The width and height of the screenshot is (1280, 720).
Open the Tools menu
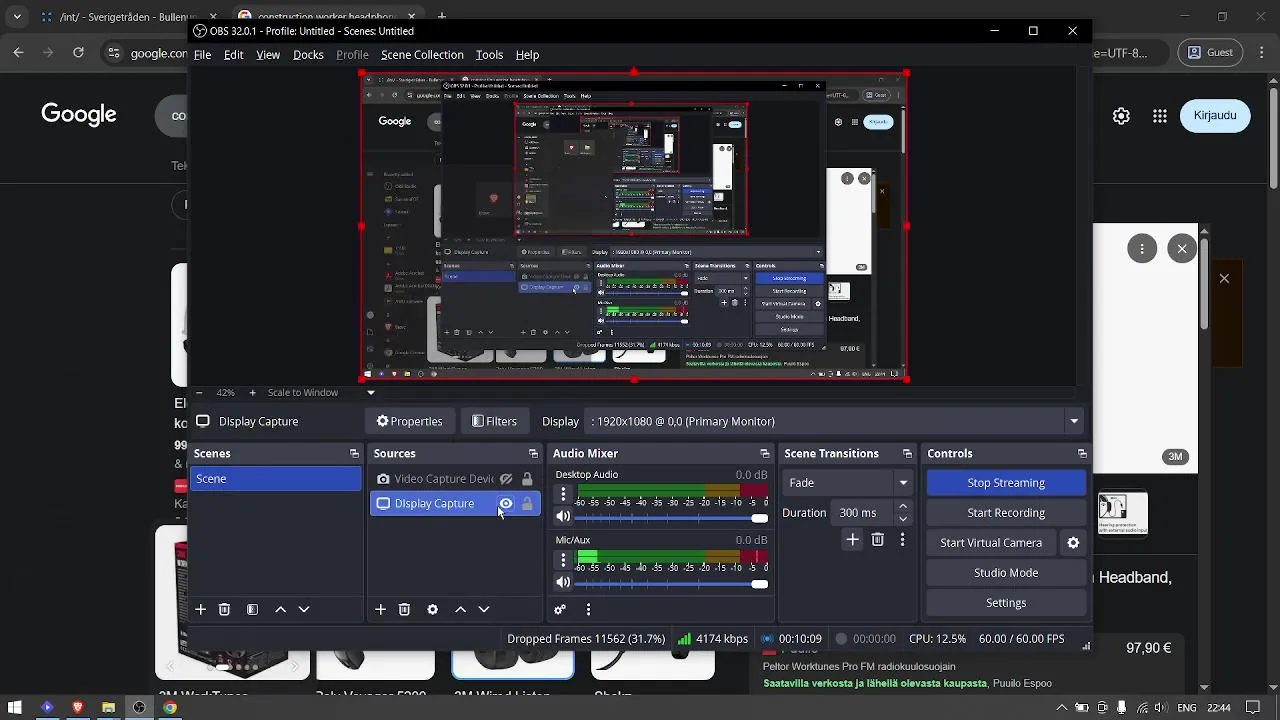(489, 55)
